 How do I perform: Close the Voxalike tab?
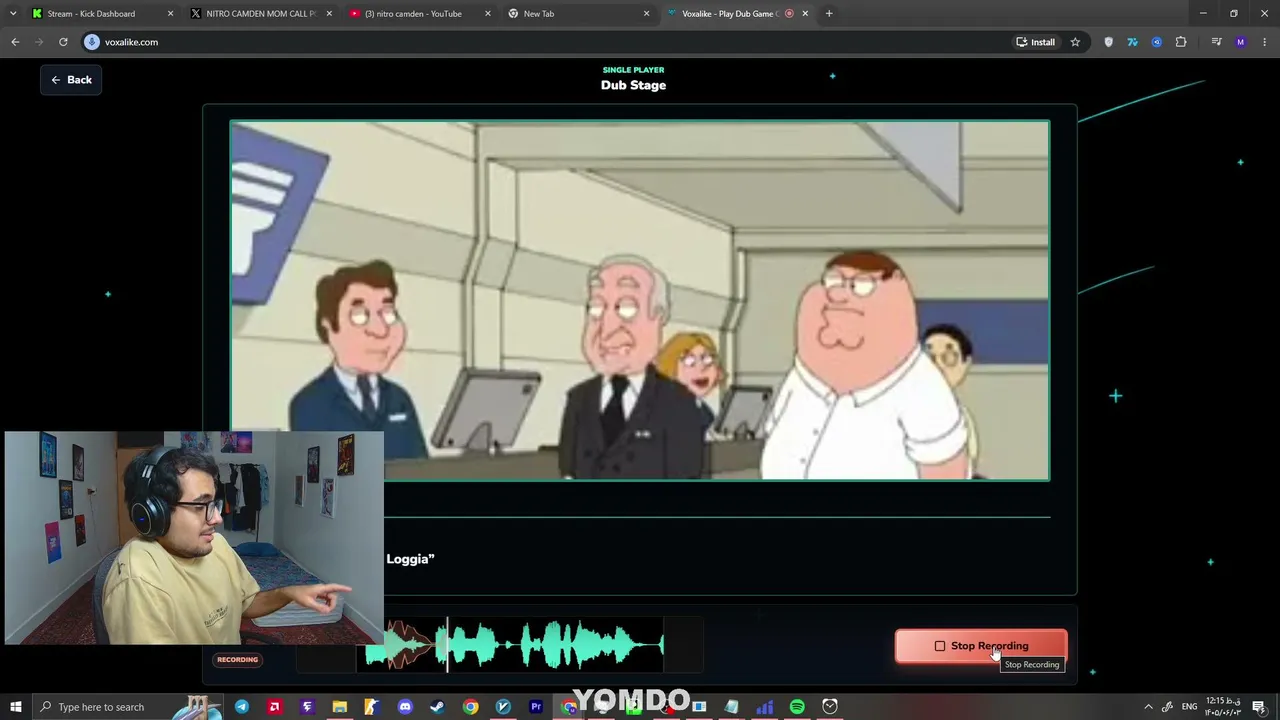[805, 14]
